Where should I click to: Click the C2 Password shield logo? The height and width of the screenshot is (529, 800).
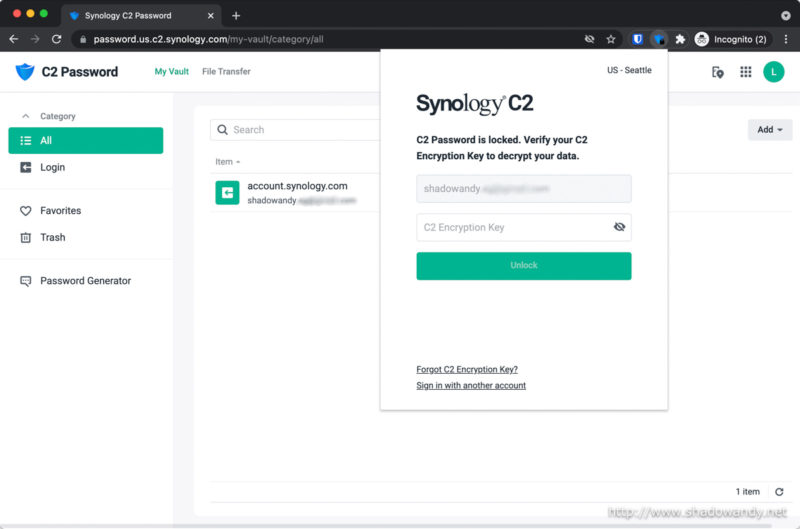point(24,72)
